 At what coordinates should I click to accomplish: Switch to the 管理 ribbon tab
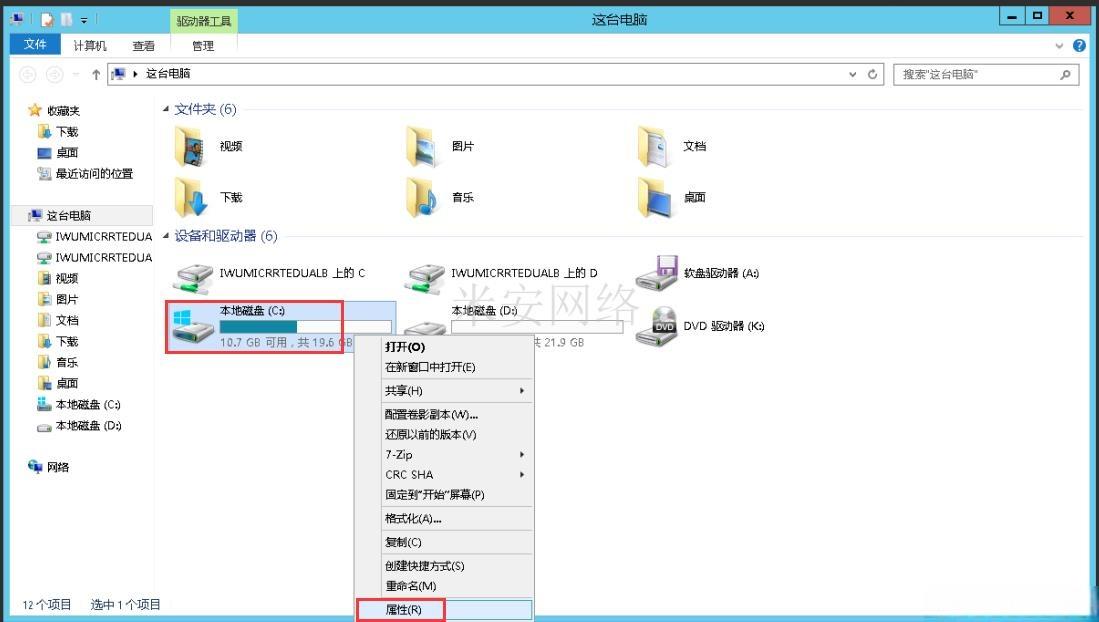[203, 46]
